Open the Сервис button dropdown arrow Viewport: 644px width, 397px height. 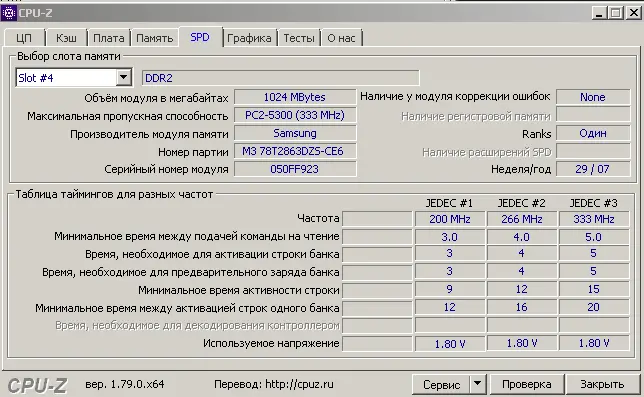477,384
